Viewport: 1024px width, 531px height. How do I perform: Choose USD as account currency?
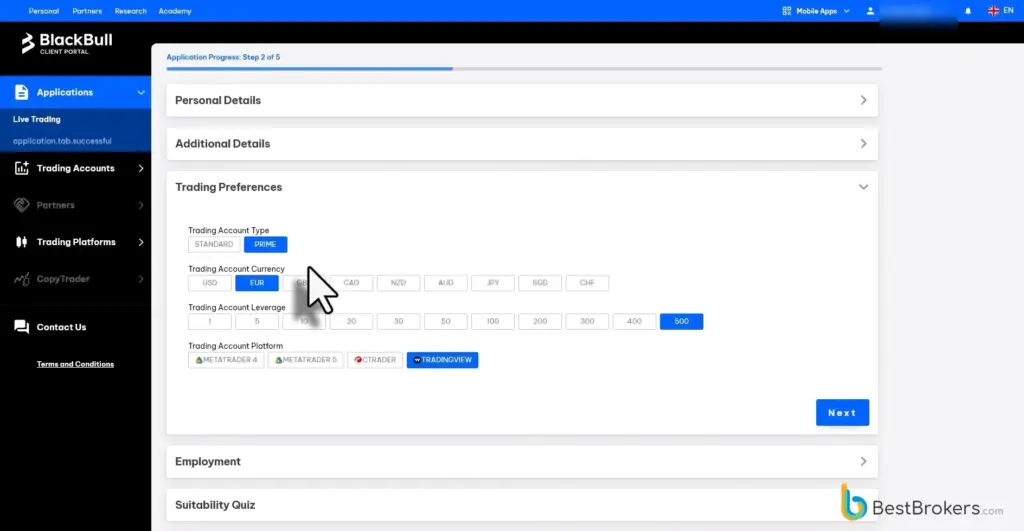[x=210, y=283]
